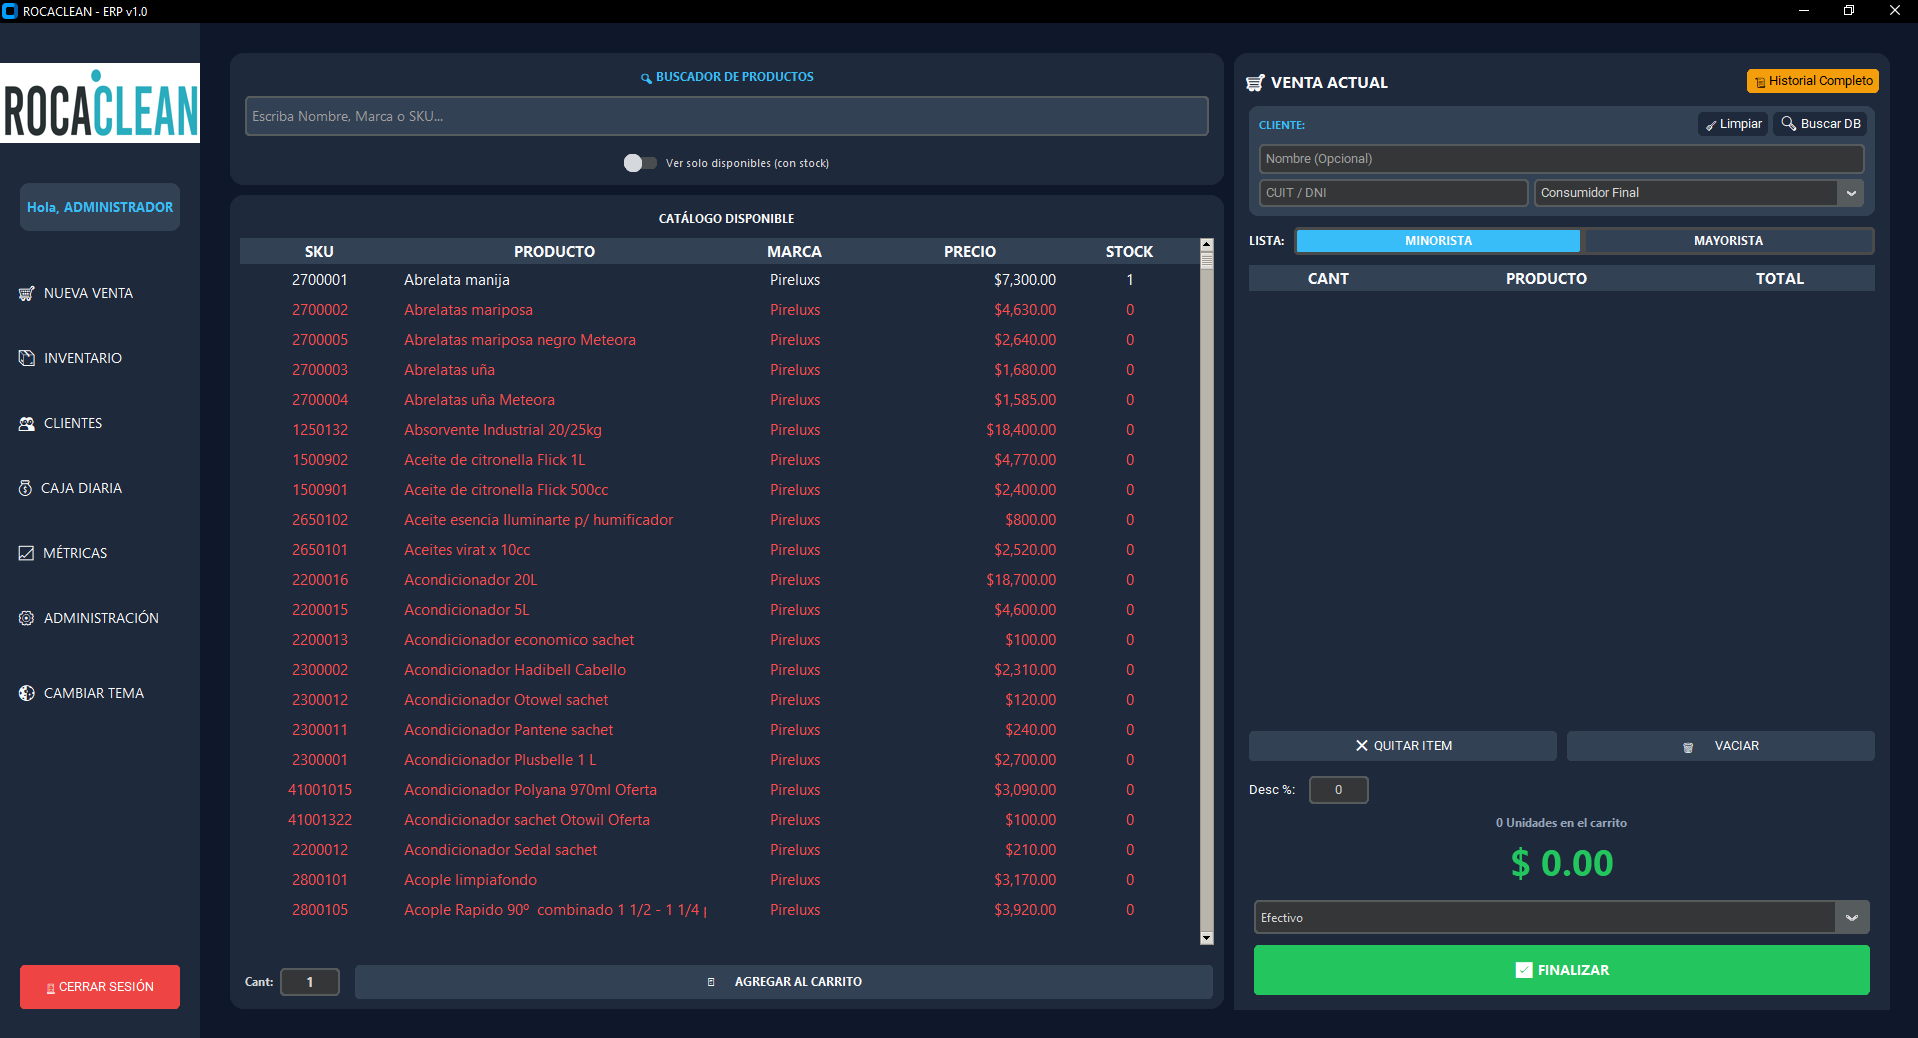This screenshot has height=1038, width=1918.
Task: Open the INVENTARIO menu entry
Action: [83, 358]
